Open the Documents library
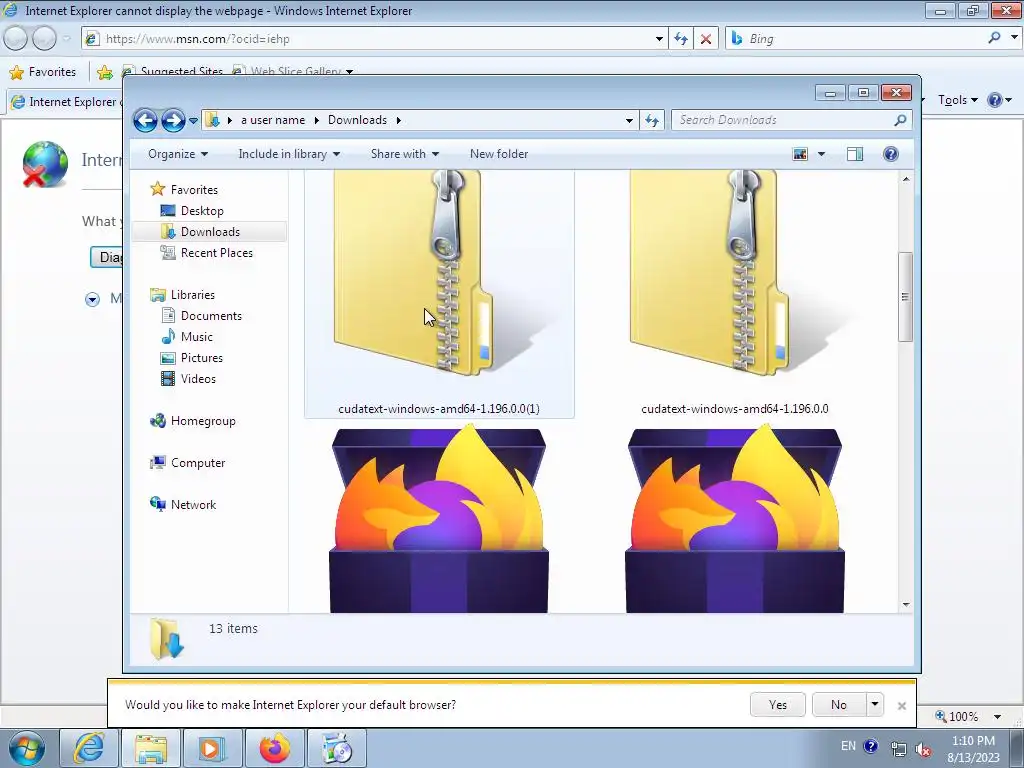The image size is (1024, 768). [x=211, y=316]
